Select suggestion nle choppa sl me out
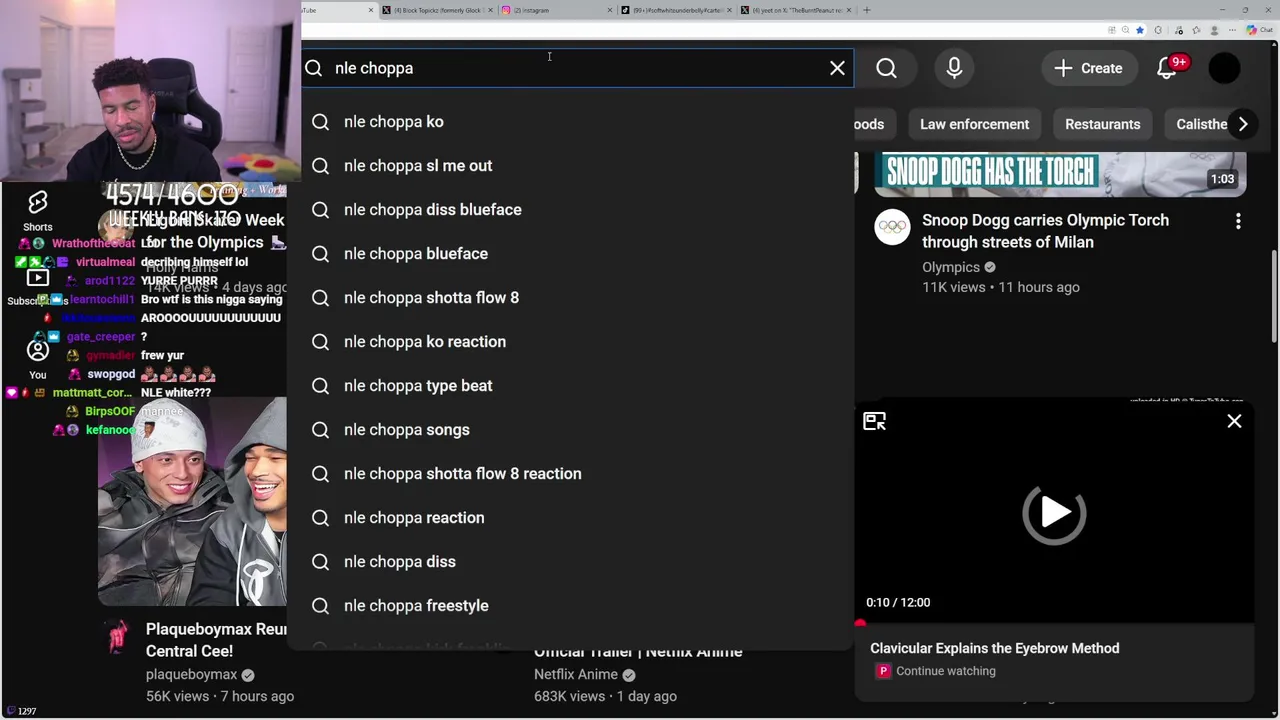The image size is (1280, 720). tap(570, 166)
